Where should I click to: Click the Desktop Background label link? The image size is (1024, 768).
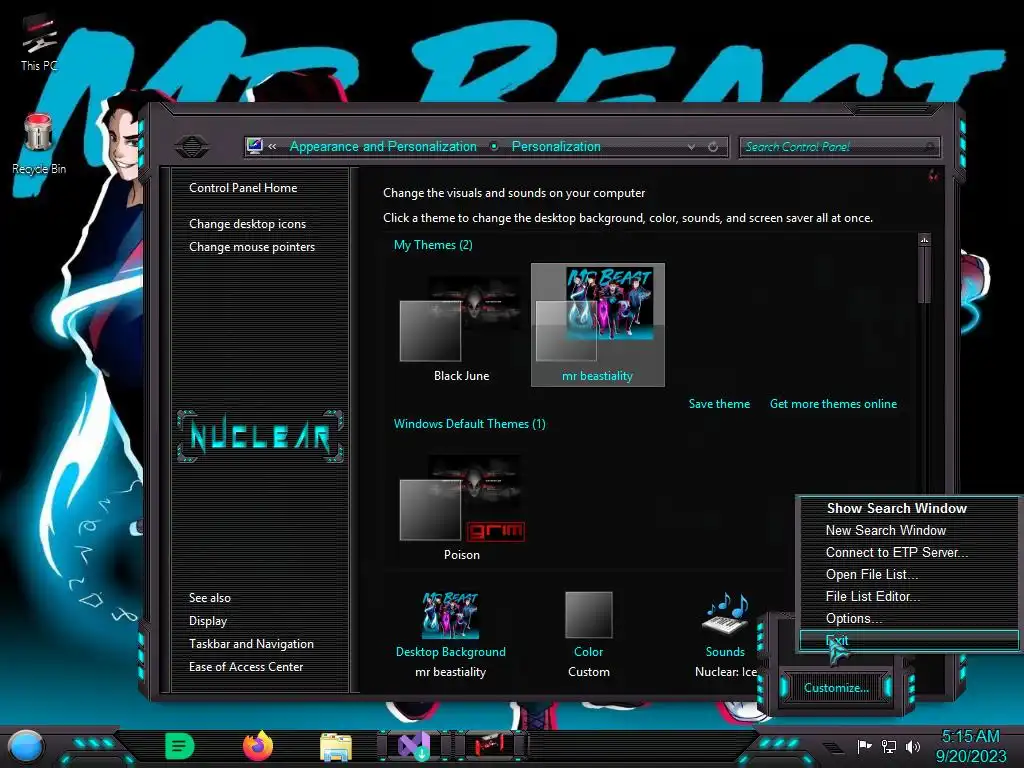pos(451,652)
